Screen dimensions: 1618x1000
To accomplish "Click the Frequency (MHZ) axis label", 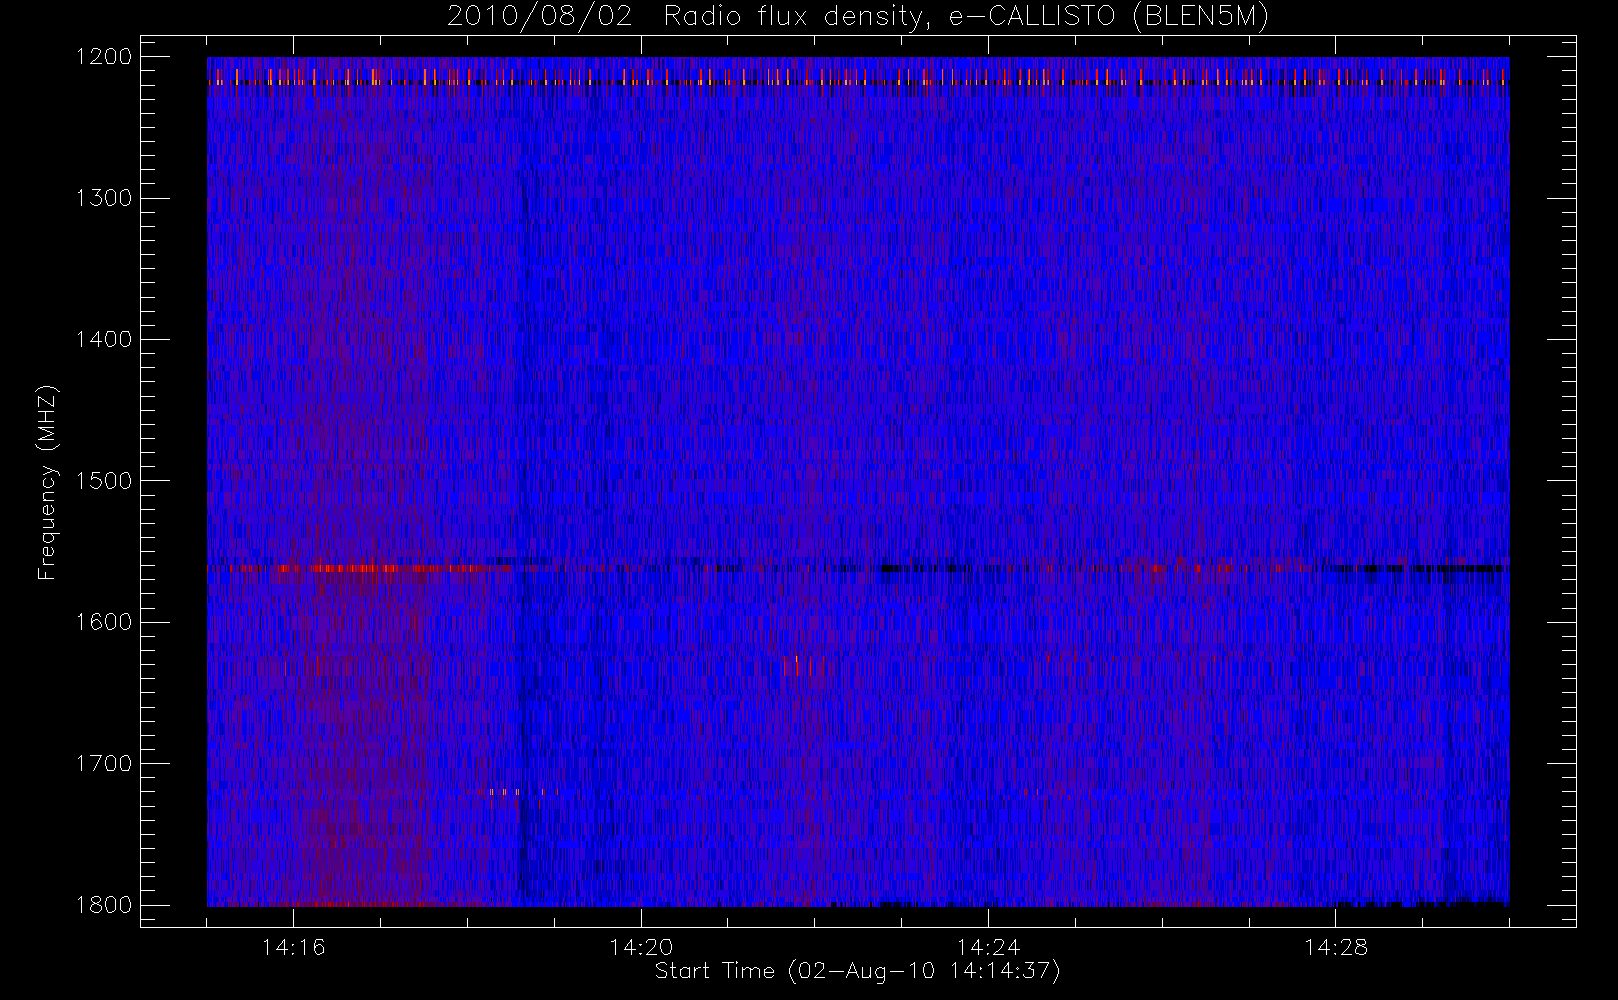I will (47, 481).
